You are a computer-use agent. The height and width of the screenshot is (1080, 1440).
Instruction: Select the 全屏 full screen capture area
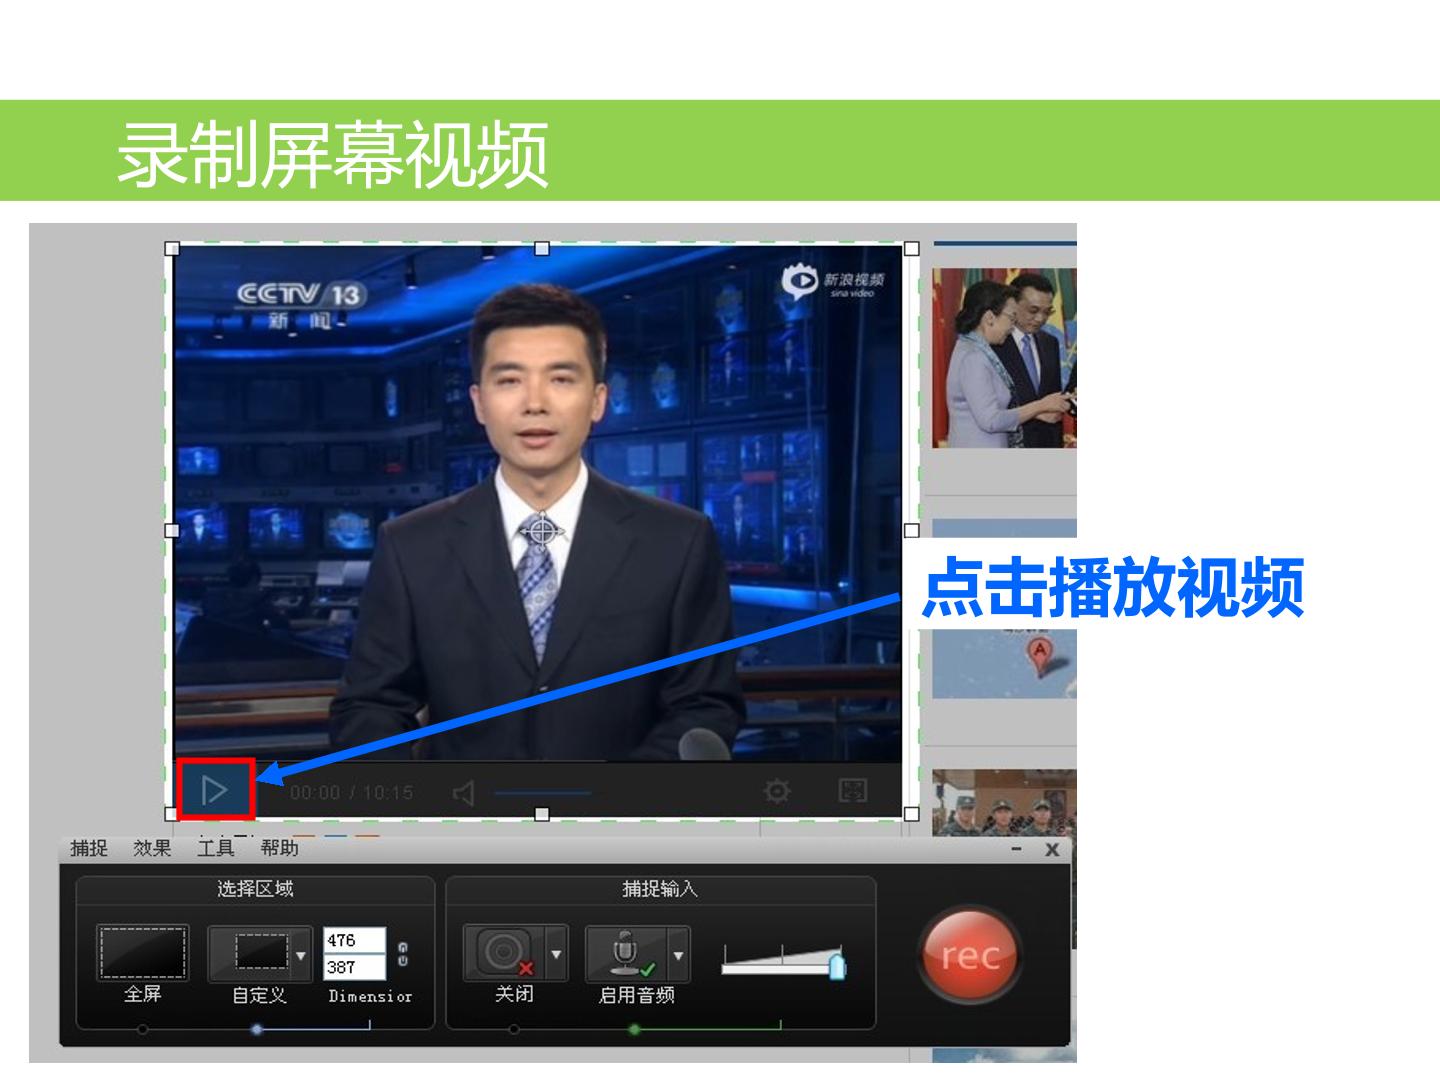click(x=142, y=953)
